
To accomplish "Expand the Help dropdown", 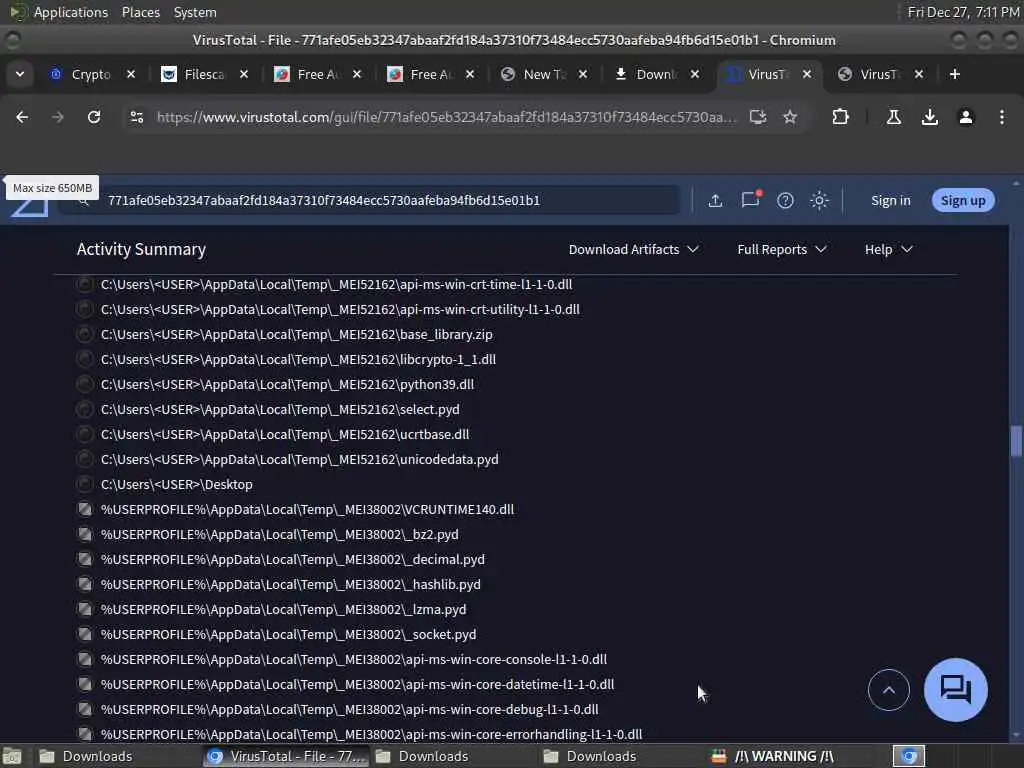I will (888, 249).
